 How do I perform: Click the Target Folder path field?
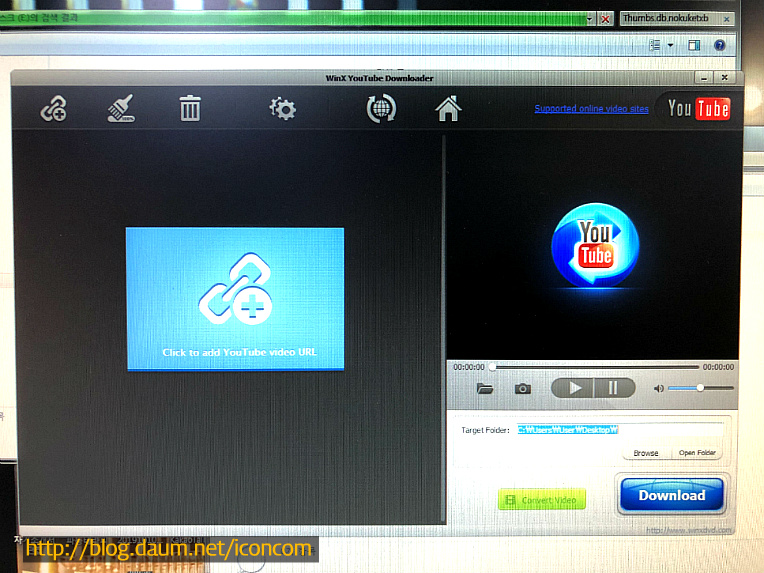620,430
